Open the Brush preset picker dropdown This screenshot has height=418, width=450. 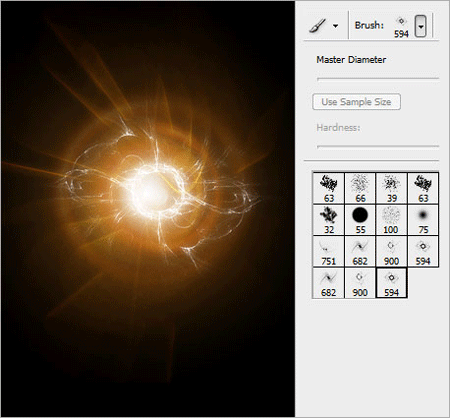(421, 26)
